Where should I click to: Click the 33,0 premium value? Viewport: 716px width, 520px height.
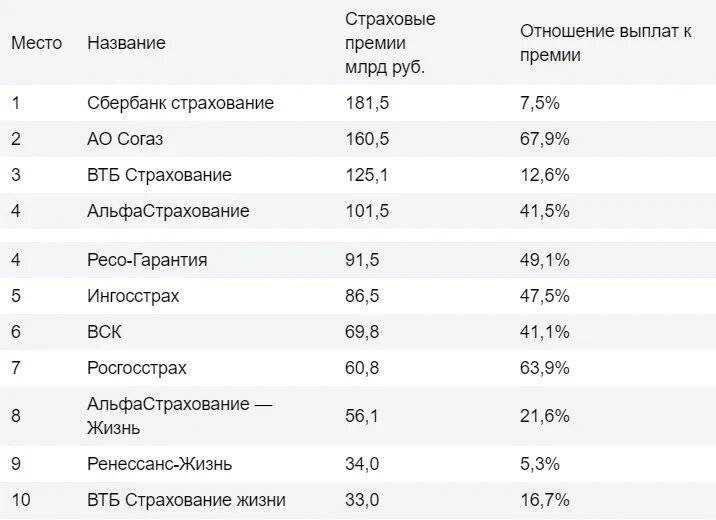pyautogui.click(x=362, y=500)
